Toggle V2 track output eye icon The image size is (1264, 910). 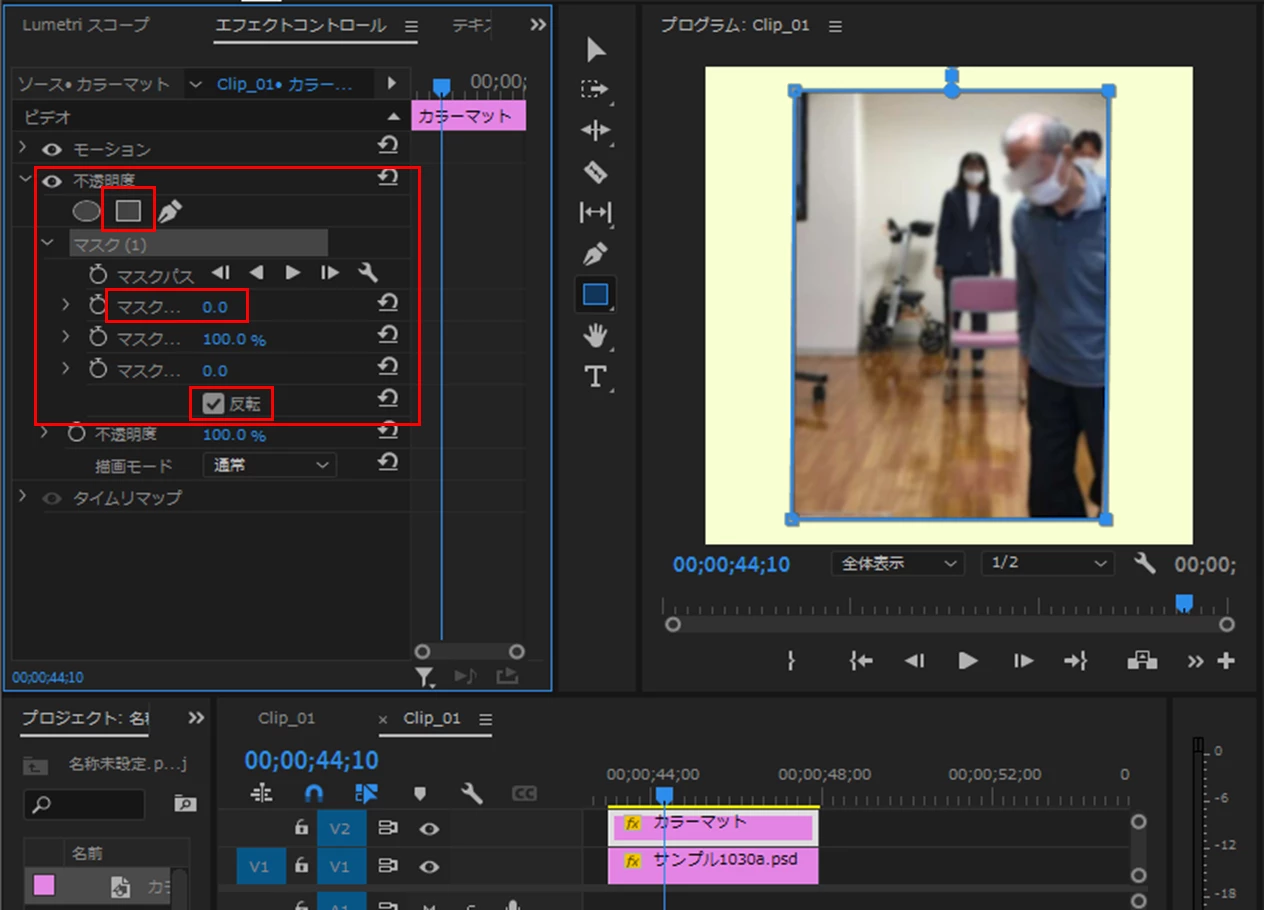click(430, 828)
